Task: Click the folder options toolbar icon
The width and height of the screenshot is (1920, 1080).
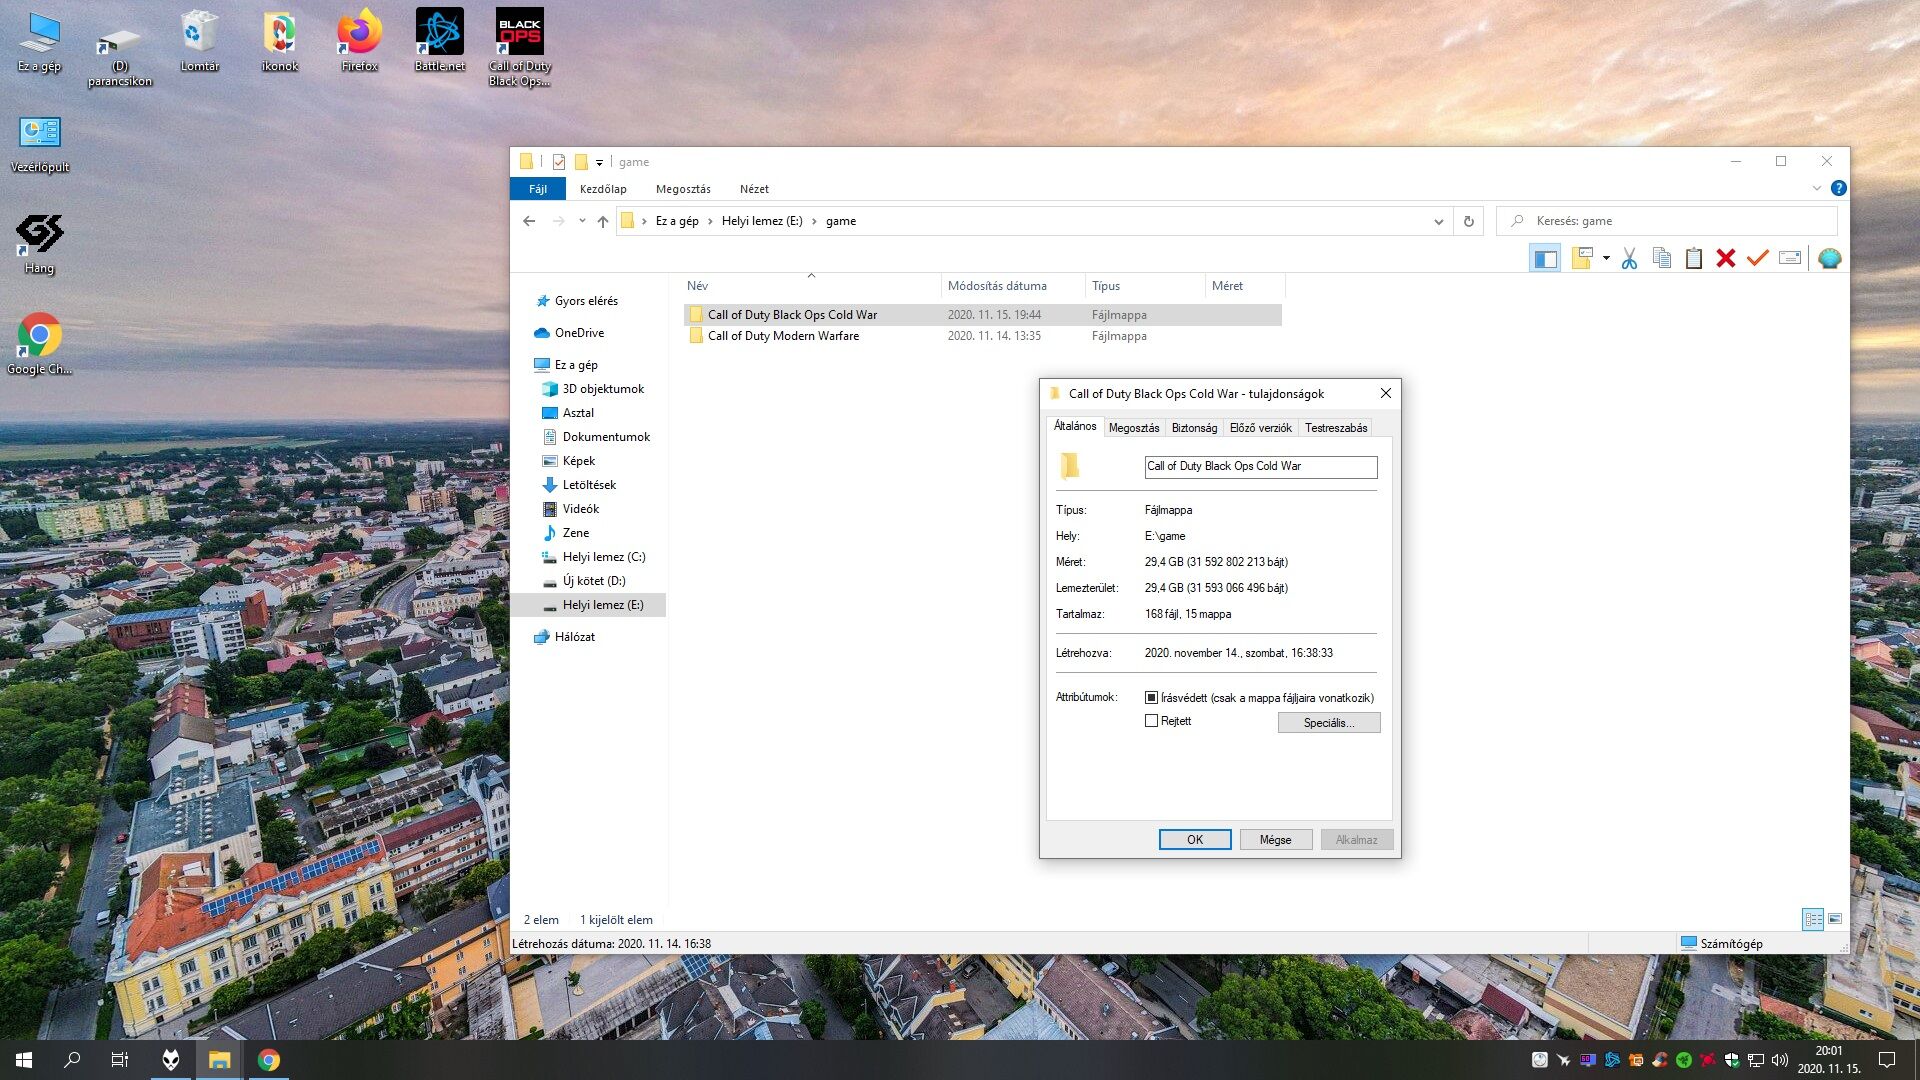Action: pos(1582,259)
